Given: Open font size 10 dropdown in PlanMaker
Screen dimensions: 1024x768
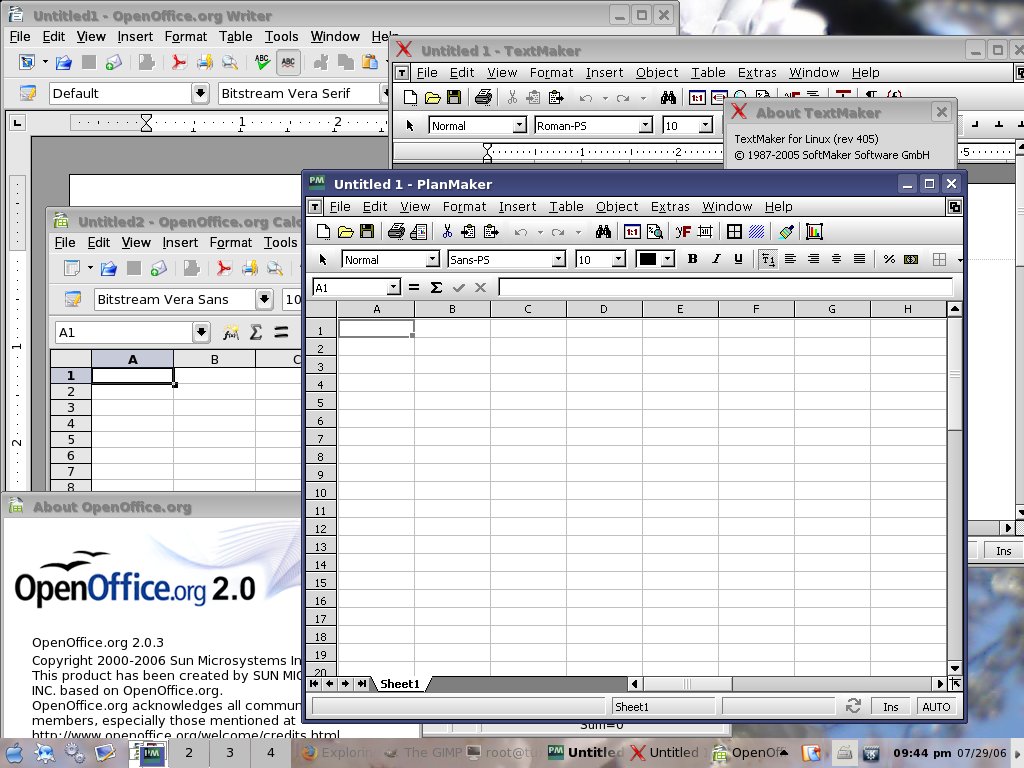Looking at the screenshot, I should [x=618, y=260].
